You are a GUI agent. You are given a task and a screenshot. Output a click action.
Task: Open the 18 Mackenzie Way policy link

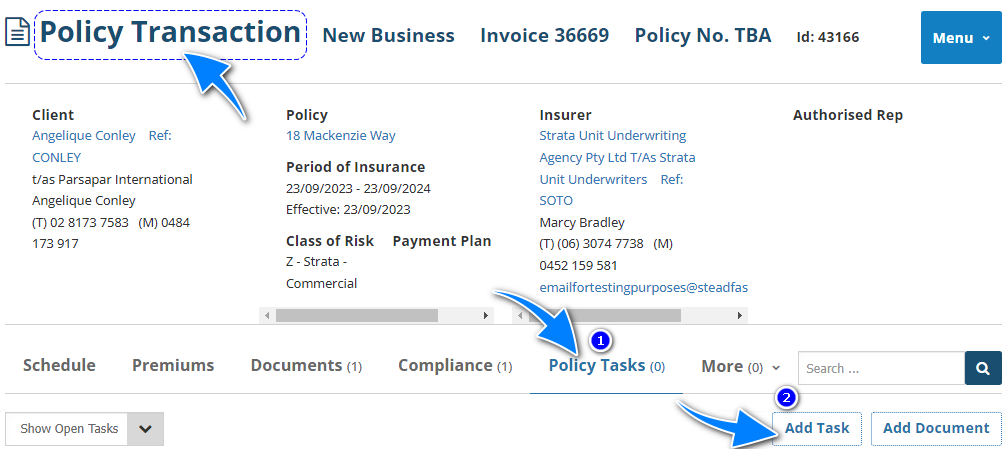[340, 135]
